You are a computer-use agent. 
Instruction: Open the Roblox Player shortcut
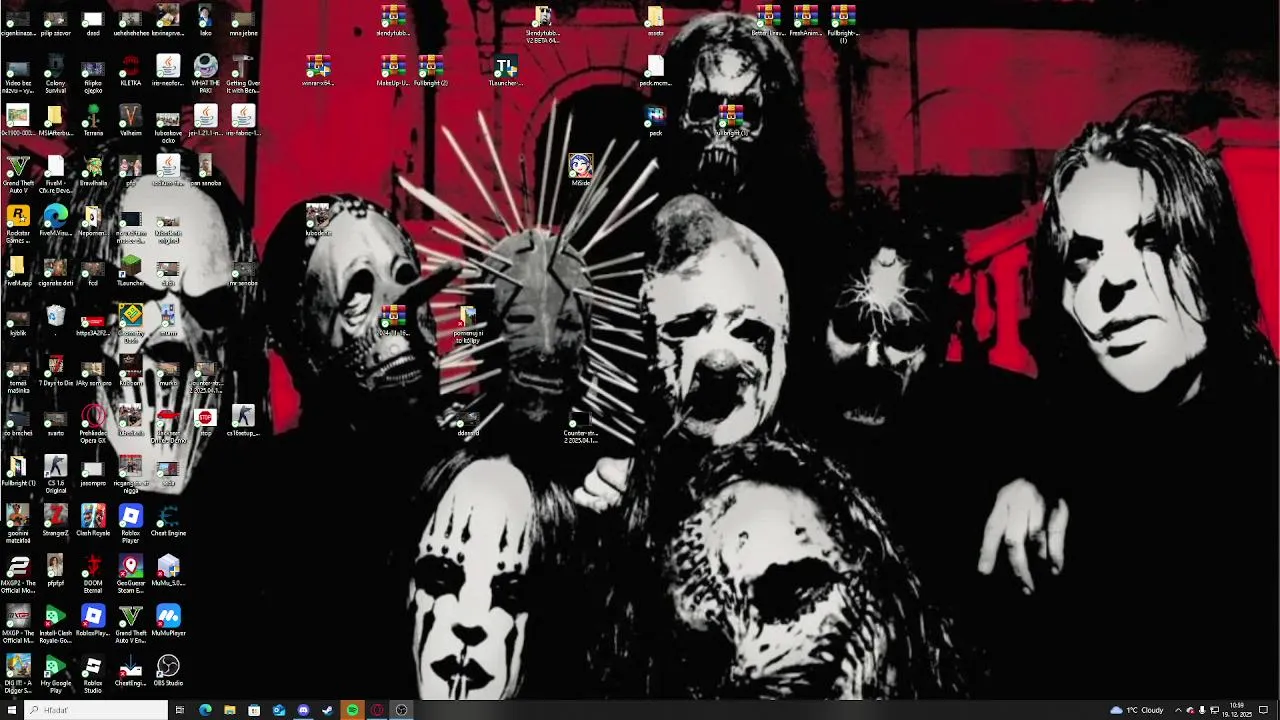coord(130,522)
